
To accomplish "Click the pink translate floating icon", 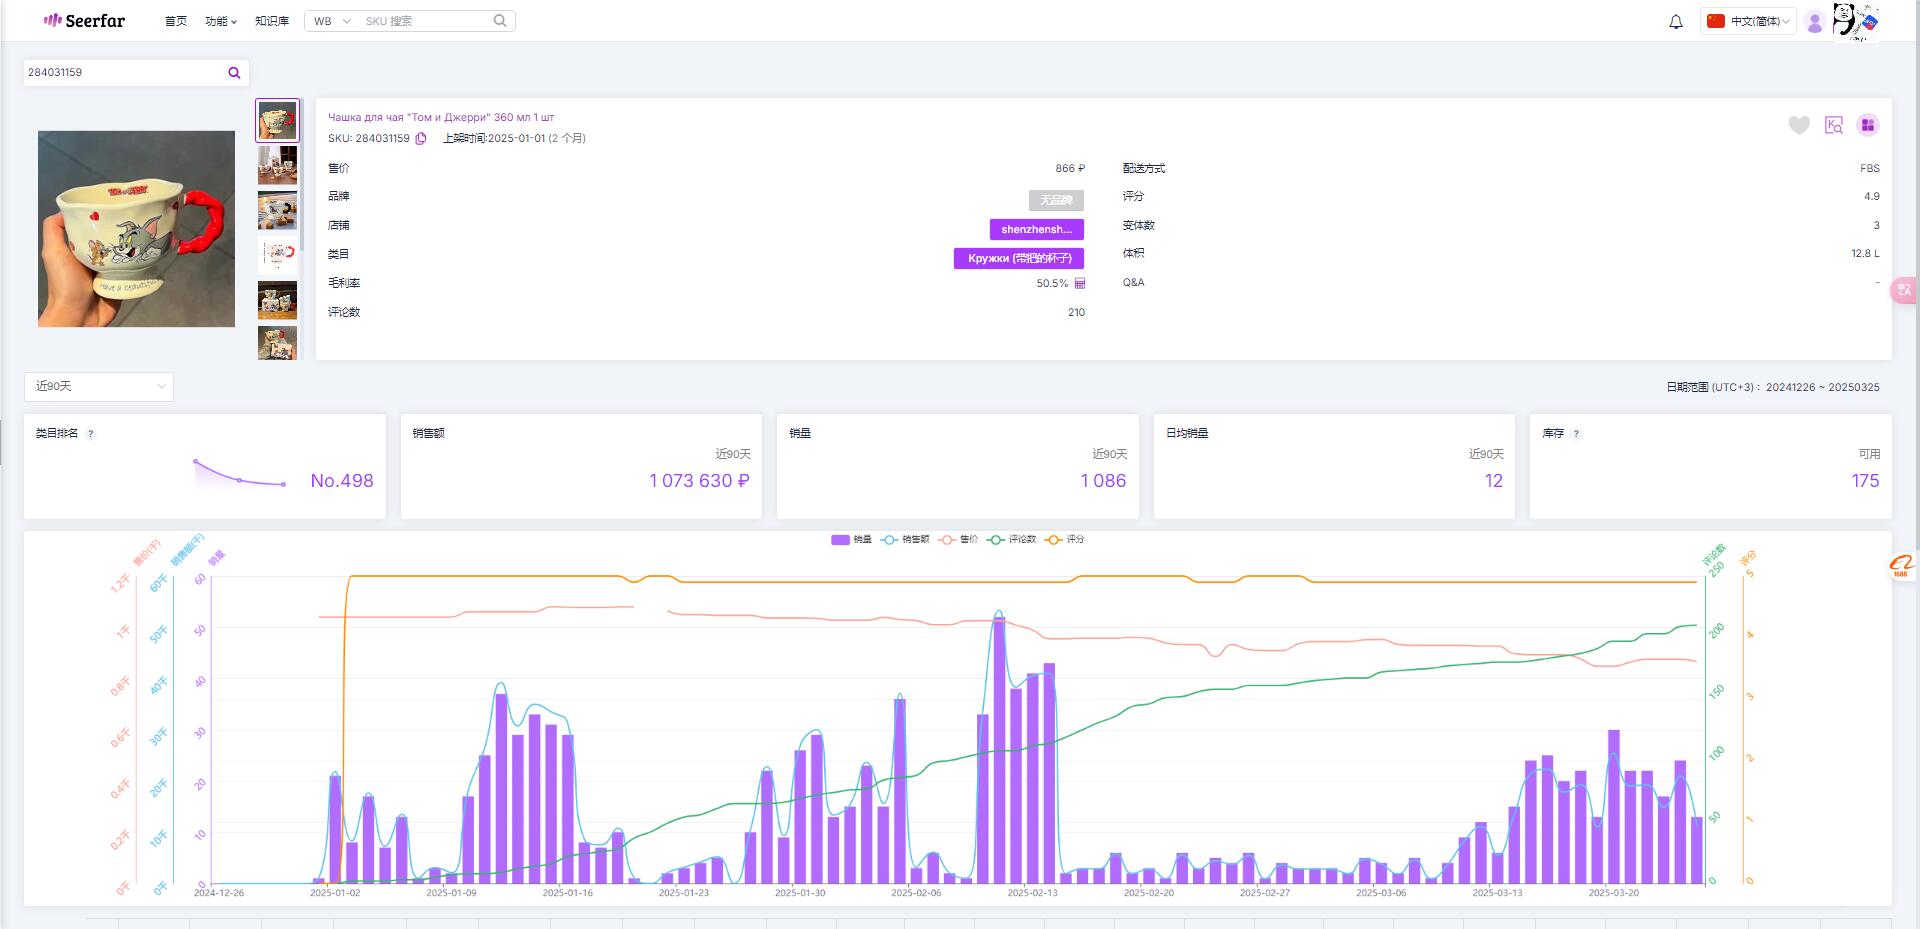I will [x=1904, y=290].
